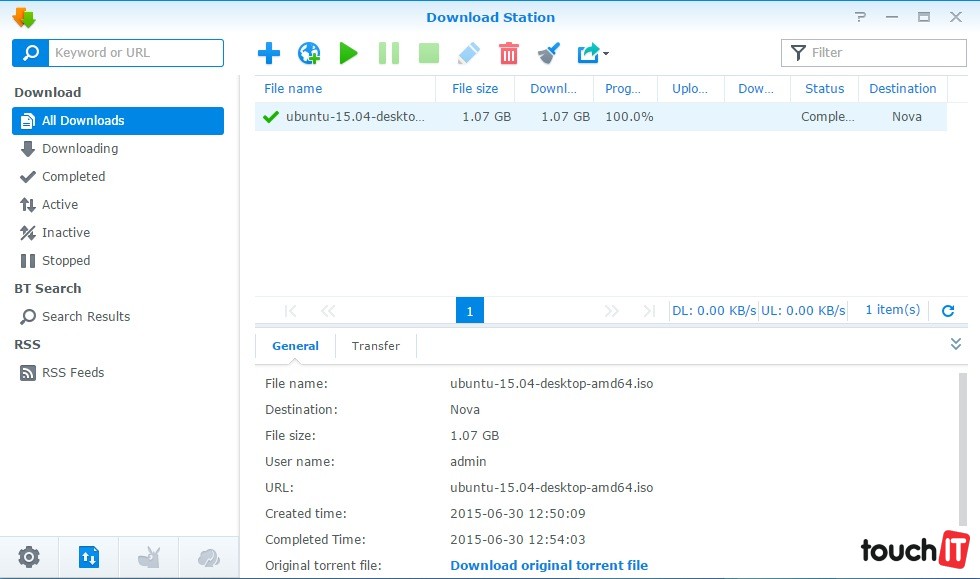Click the Keyword or URL search field
The width and height of the screenshot is (980, 579).
tap(135, 53)
